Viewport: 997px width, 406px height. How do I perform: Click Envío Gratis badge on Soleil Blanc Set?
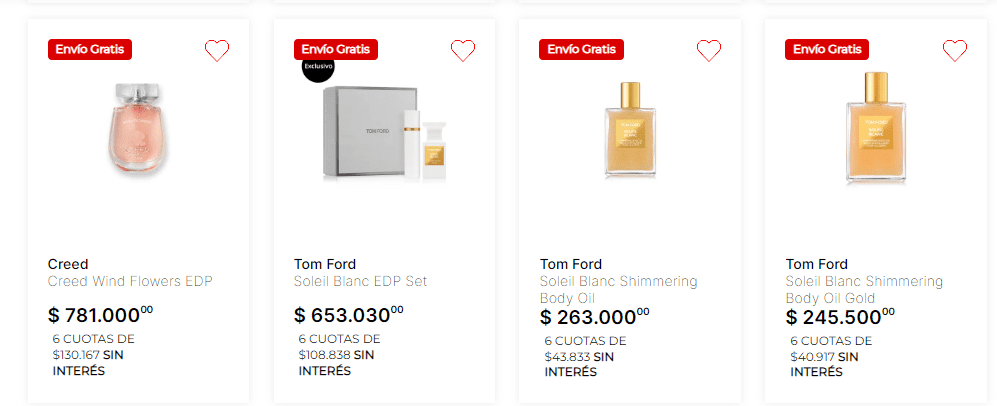tap(336, 49)
